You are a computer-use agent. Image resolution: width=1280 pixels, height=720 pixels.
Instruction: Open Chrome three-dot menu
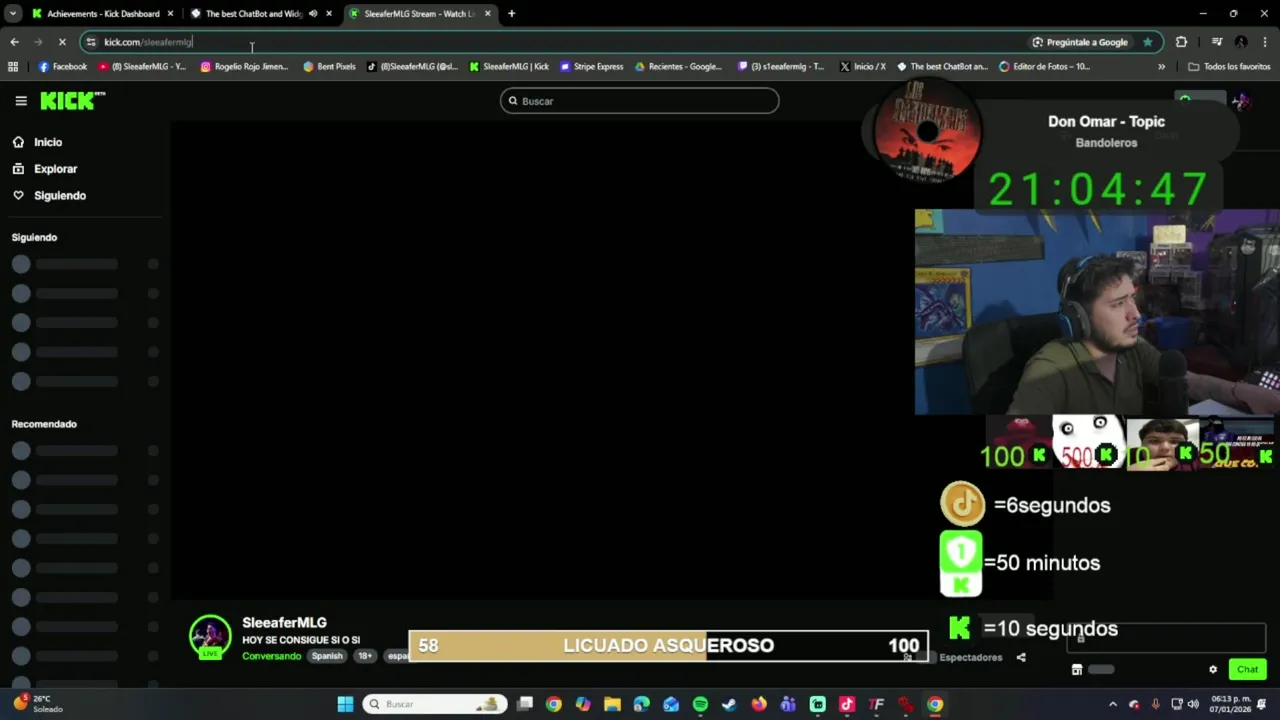coord(1265,42)
